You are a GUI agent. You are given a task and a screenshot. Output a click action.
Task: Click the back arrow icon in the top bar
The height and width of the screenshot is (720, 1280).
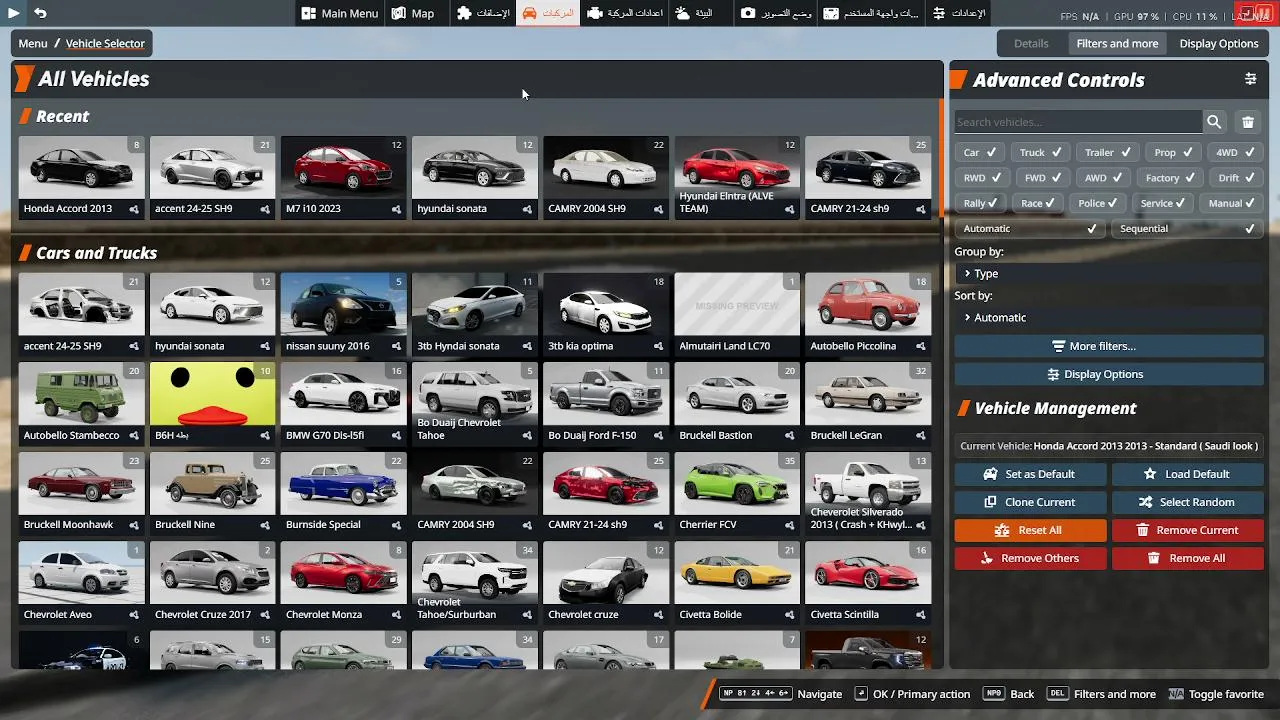pyautogui.click(x=40, y=13)
